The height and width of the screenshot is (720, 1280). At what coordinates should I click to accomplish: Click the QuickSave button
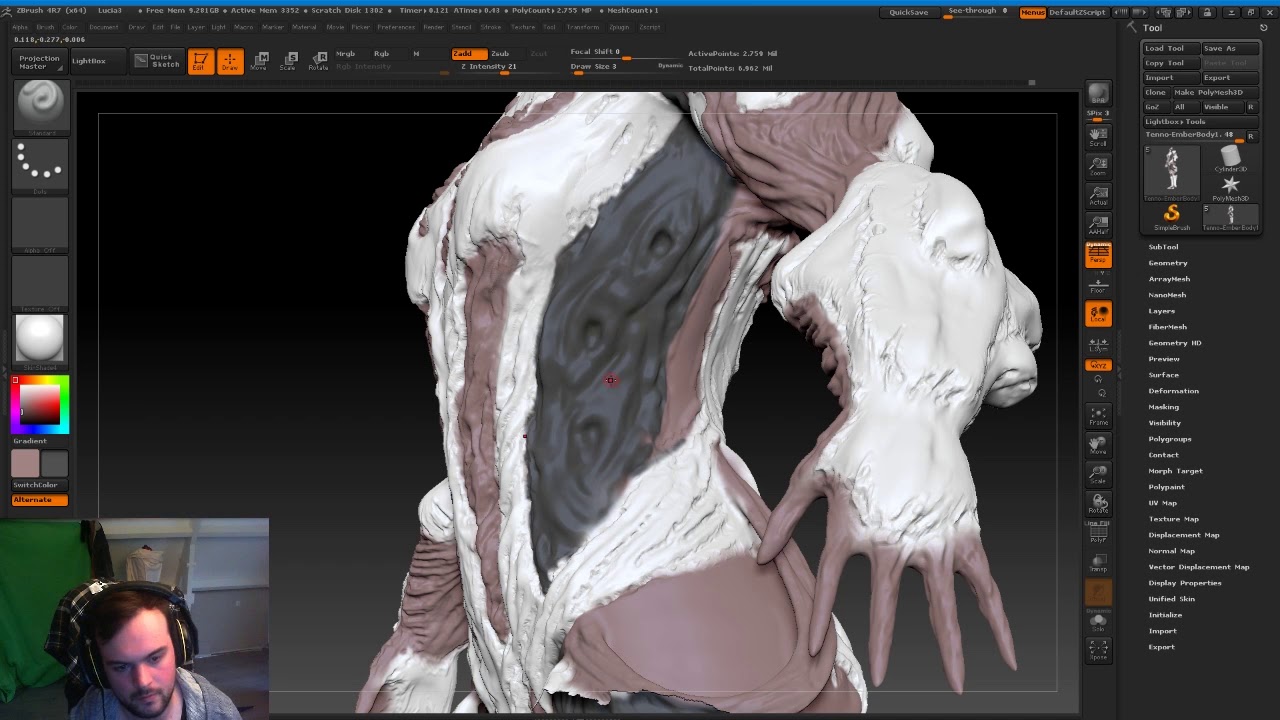tap(909, 12)
